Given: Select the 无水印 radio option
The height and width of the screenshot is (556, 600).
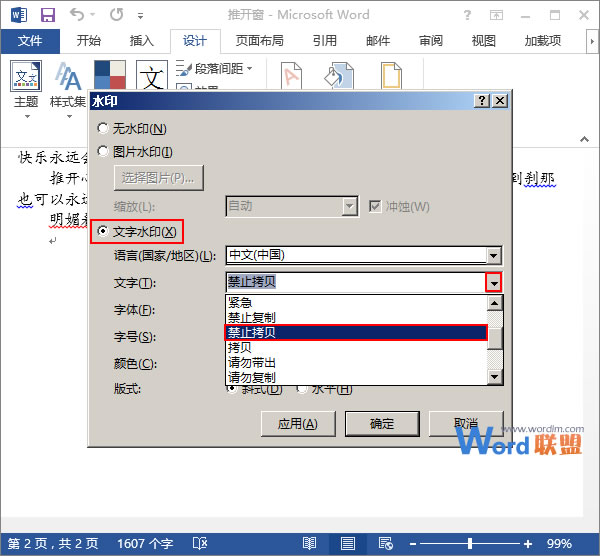Looking at the screenshot, I should (132, 129).
